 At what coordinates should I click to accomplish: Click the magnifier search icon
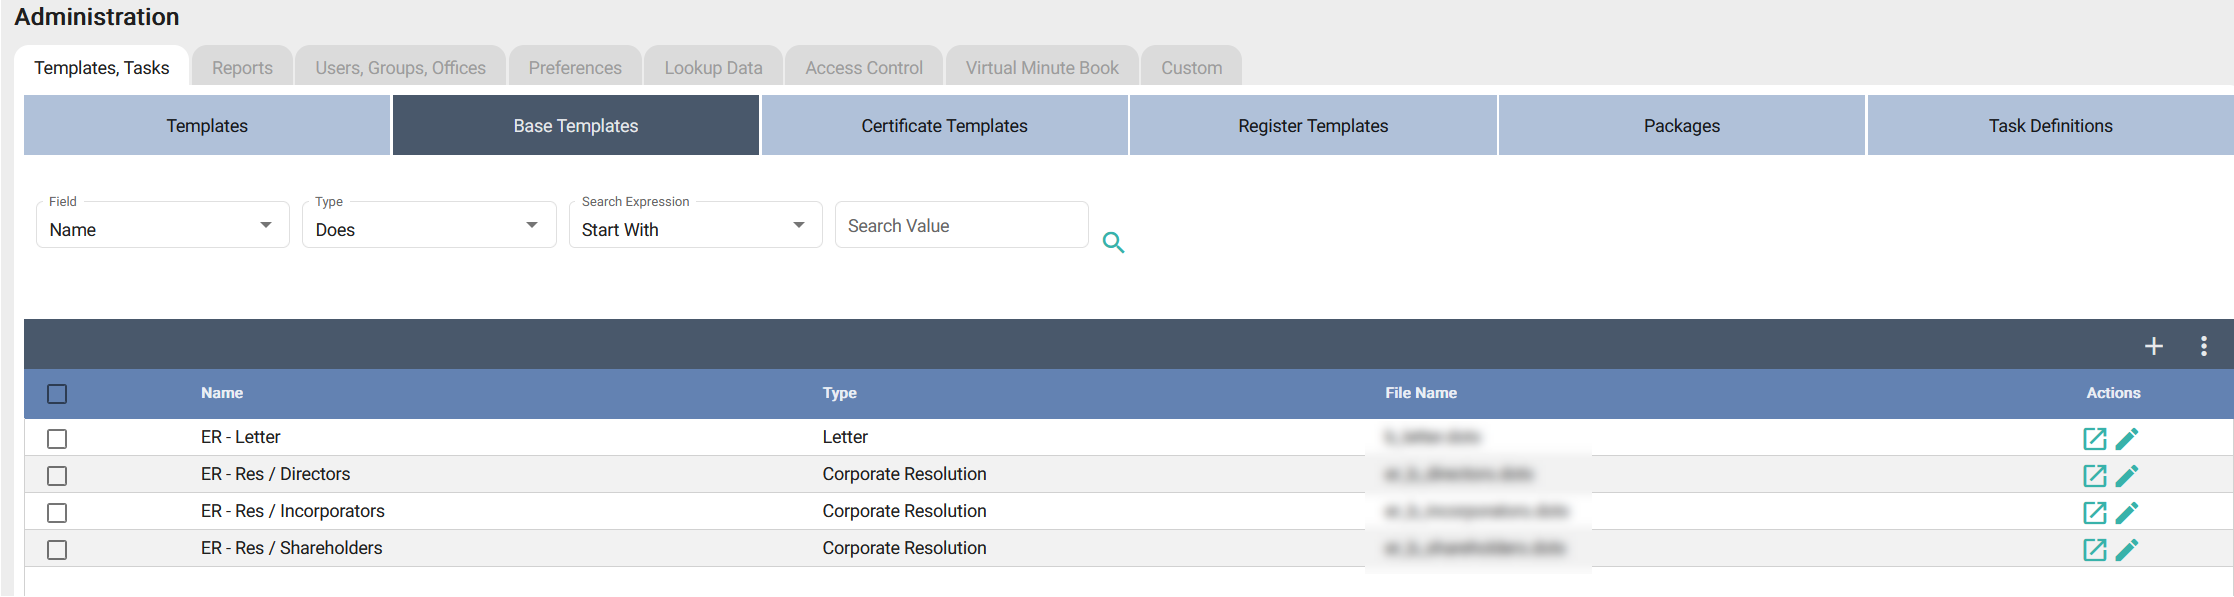coord(1113,242)
